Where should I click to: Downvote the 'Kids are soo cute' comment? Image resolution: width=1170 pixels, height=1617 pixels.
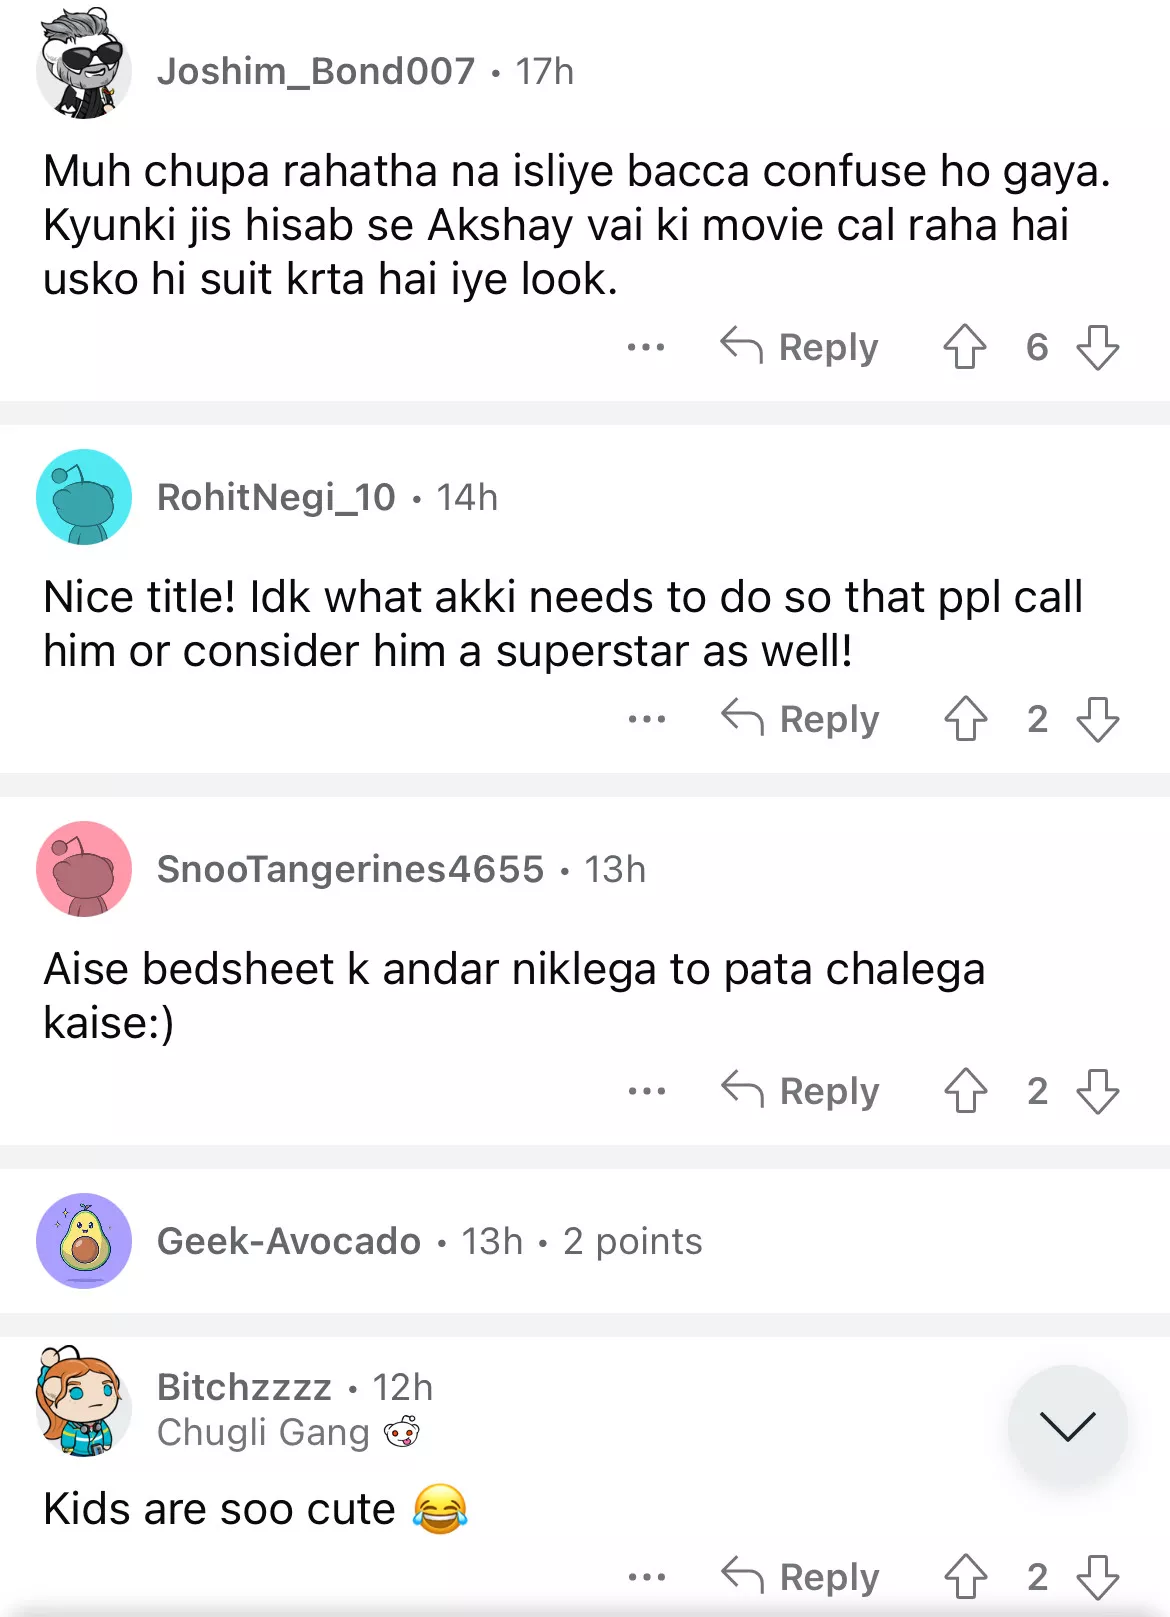tap(1097, 1577)
